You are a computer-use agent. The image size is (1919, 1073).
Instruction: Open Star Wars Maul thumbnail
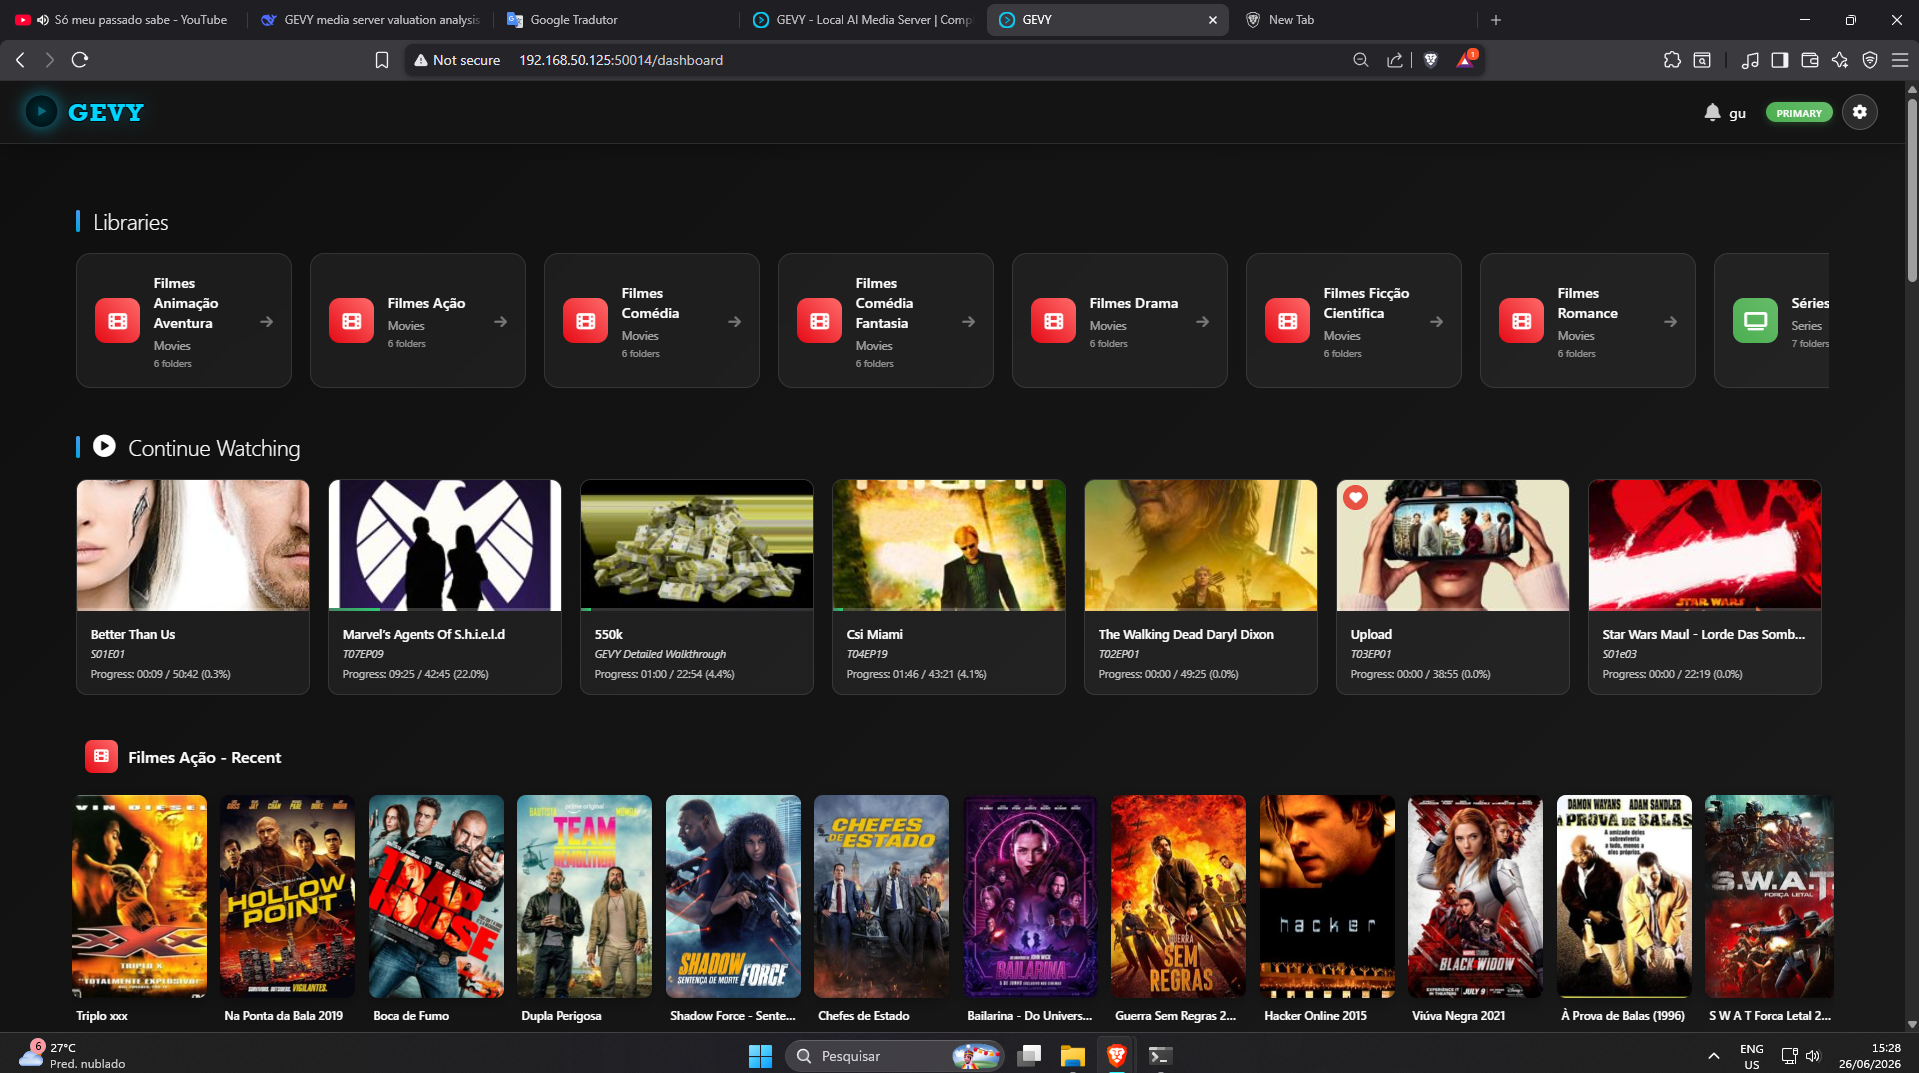(1705, 545)
